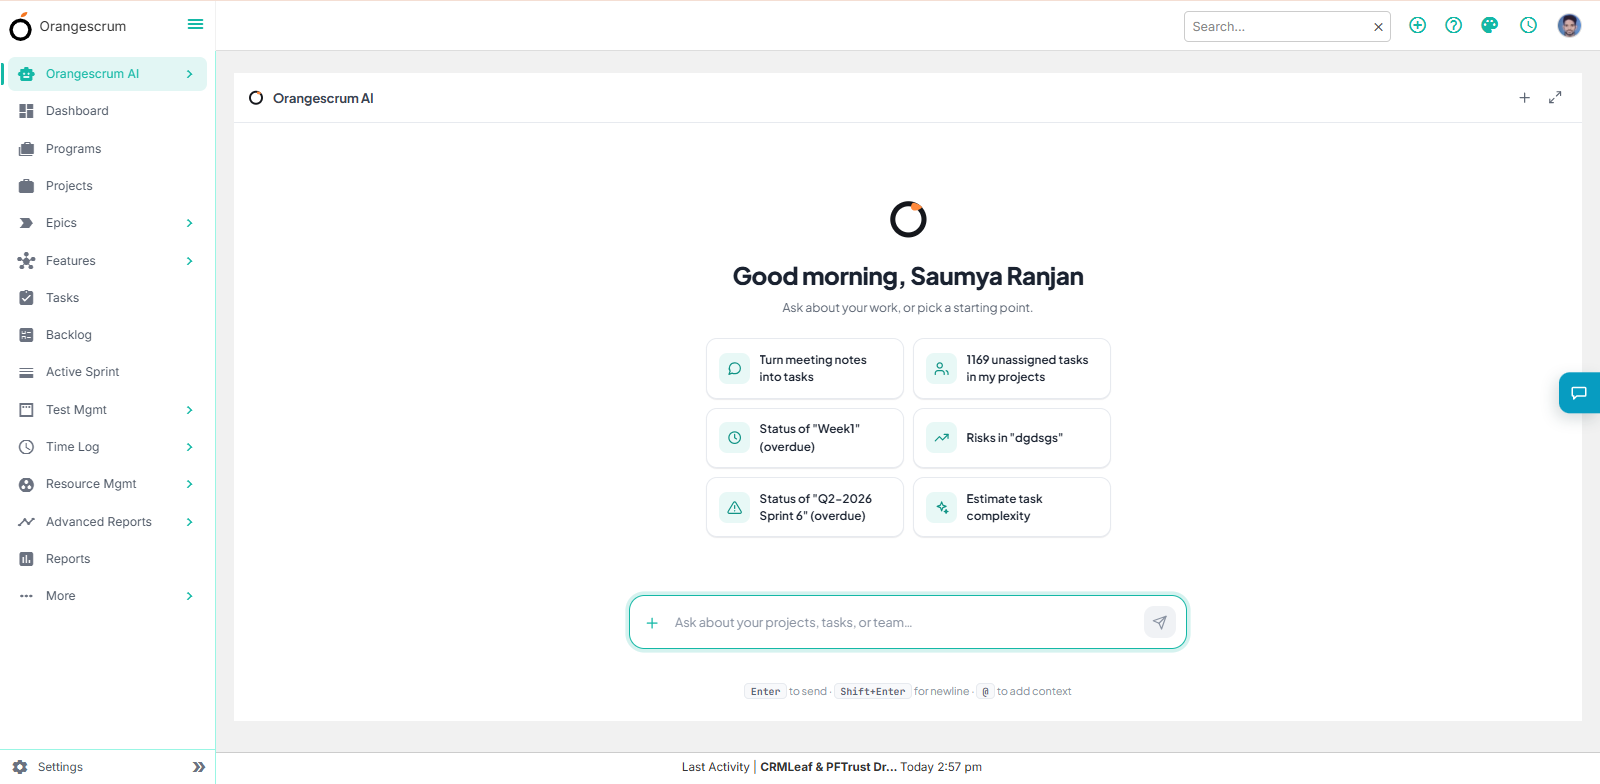
Task: Open the Projects menu item
Action: 107,186
